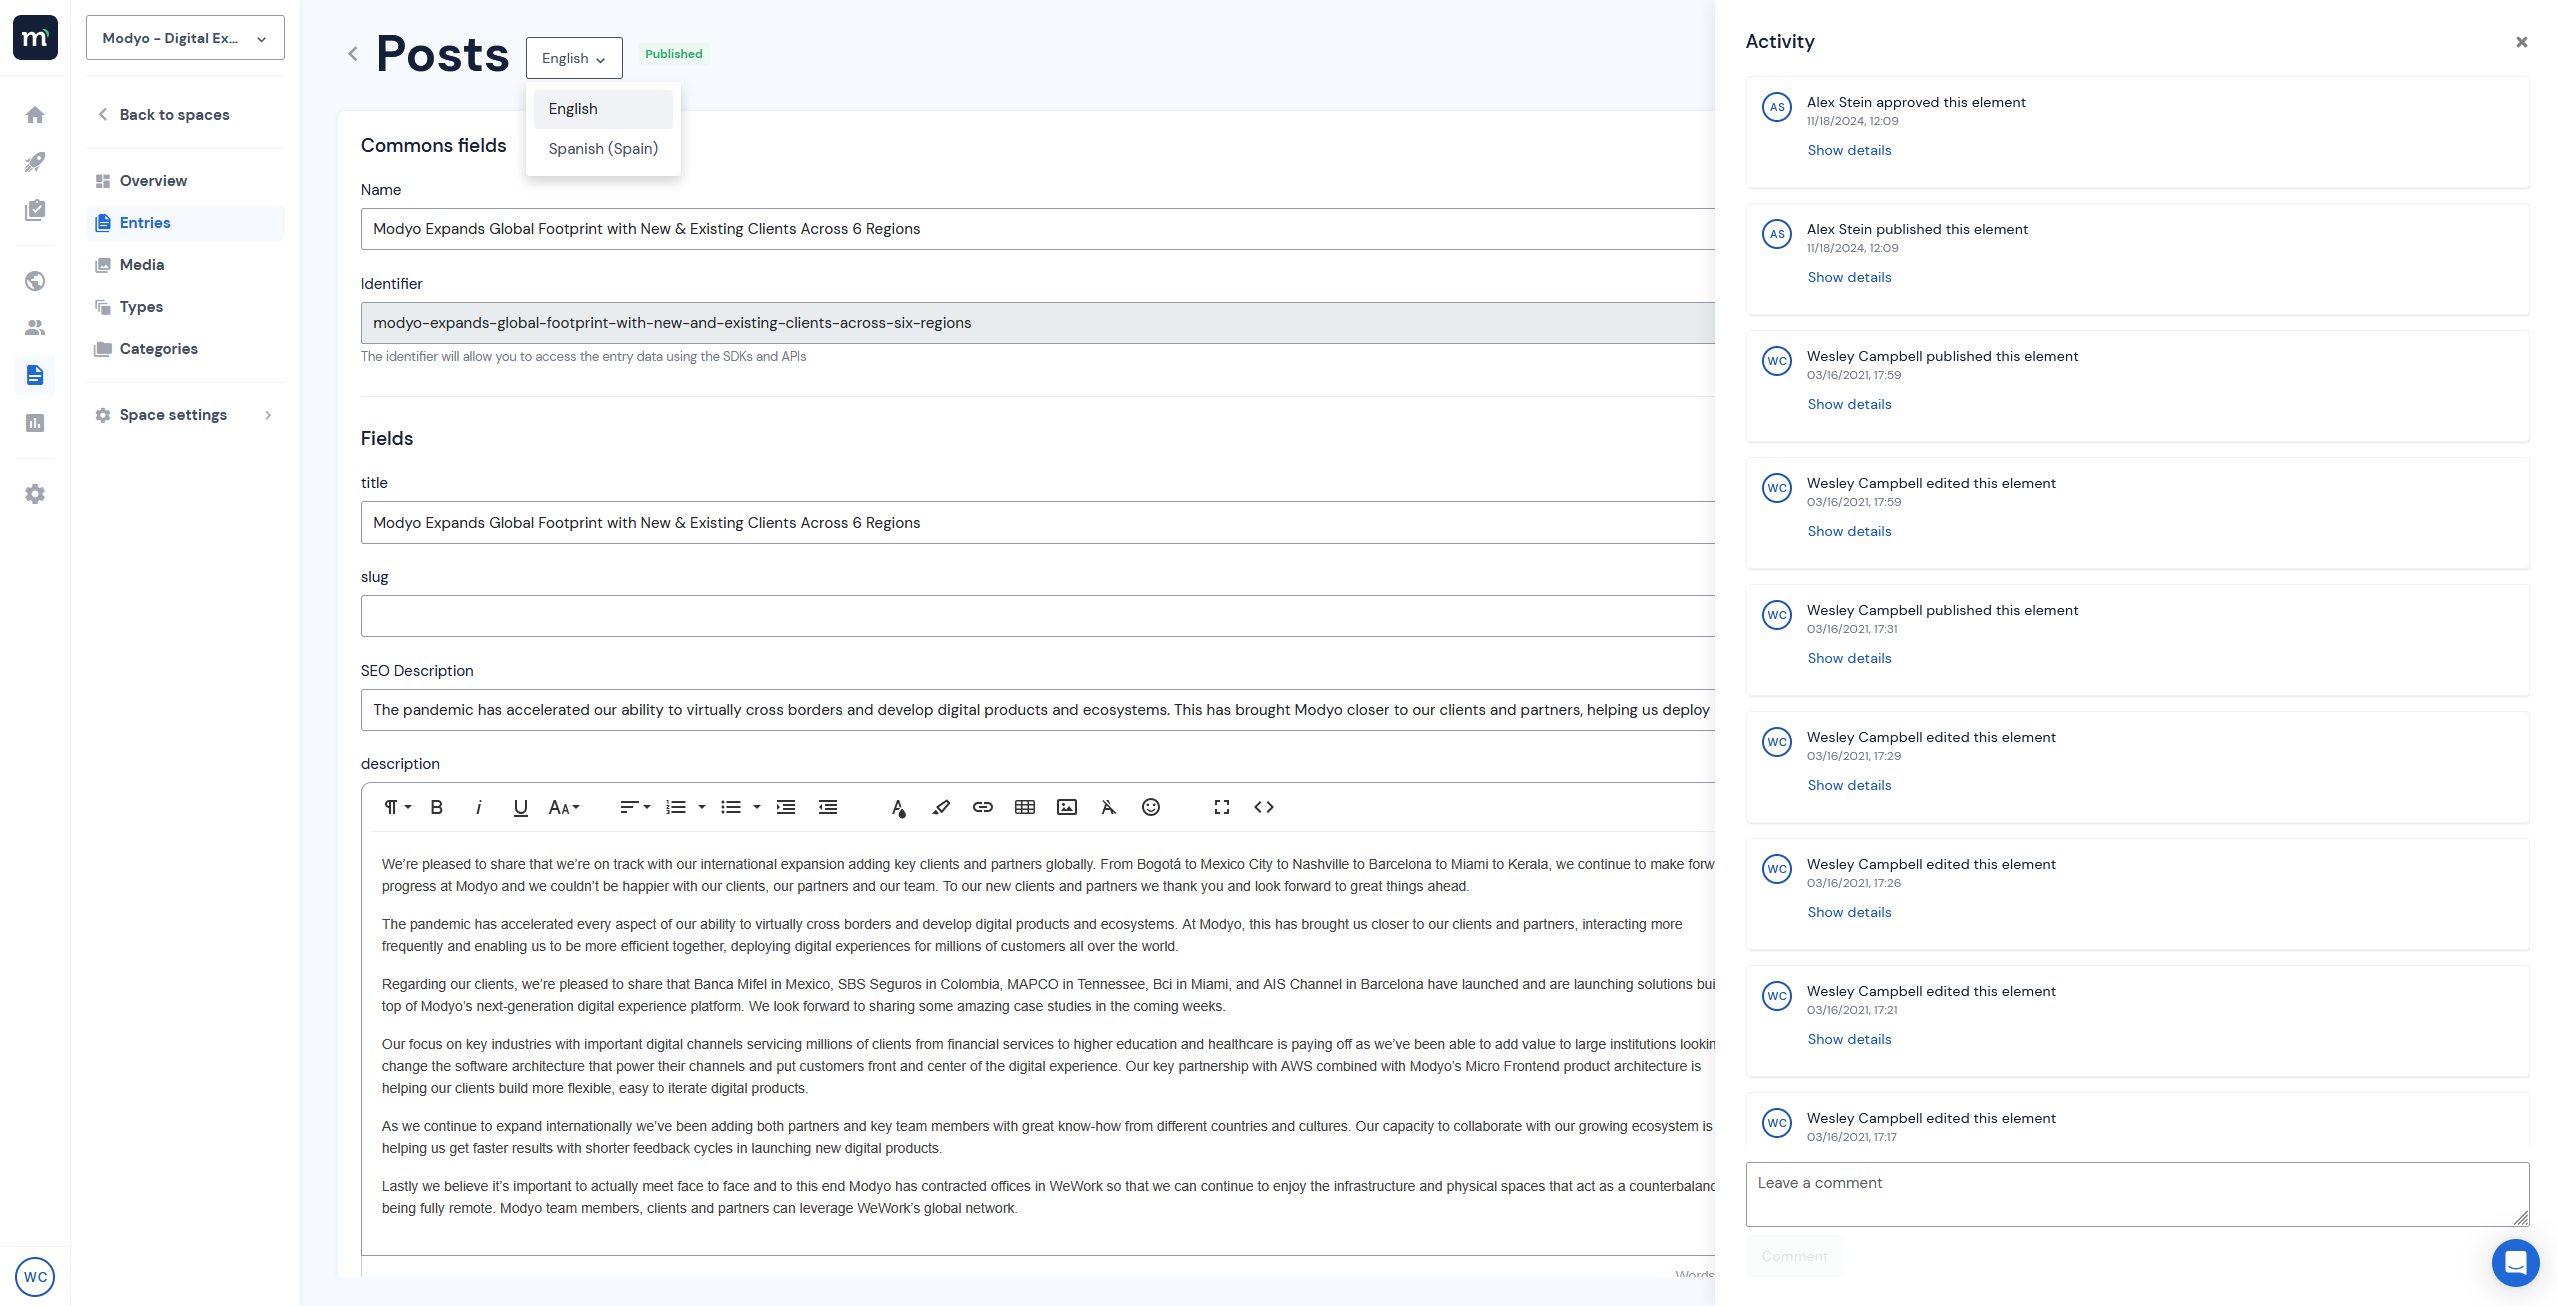Open the font size dropdown
Screen dimensions: 2557x1306
coord(563,808)
